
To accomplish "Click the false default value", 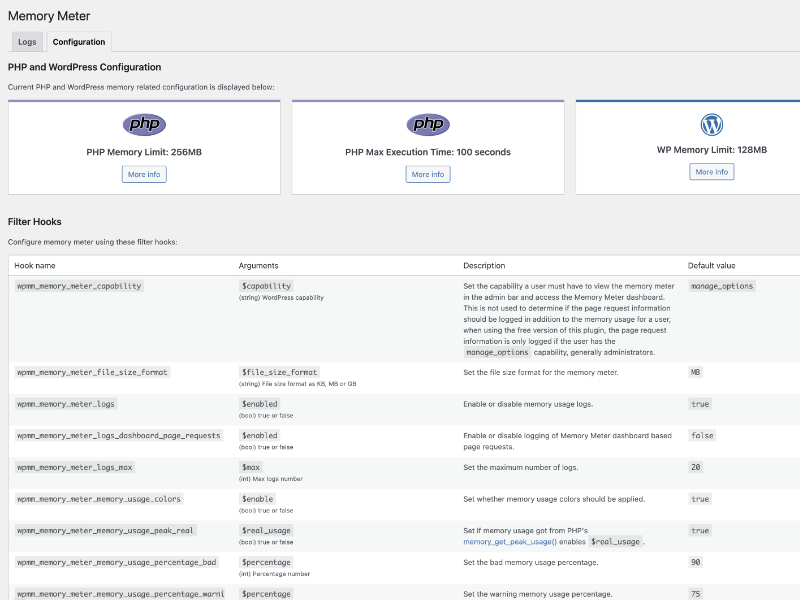I will tap(702, 436).
